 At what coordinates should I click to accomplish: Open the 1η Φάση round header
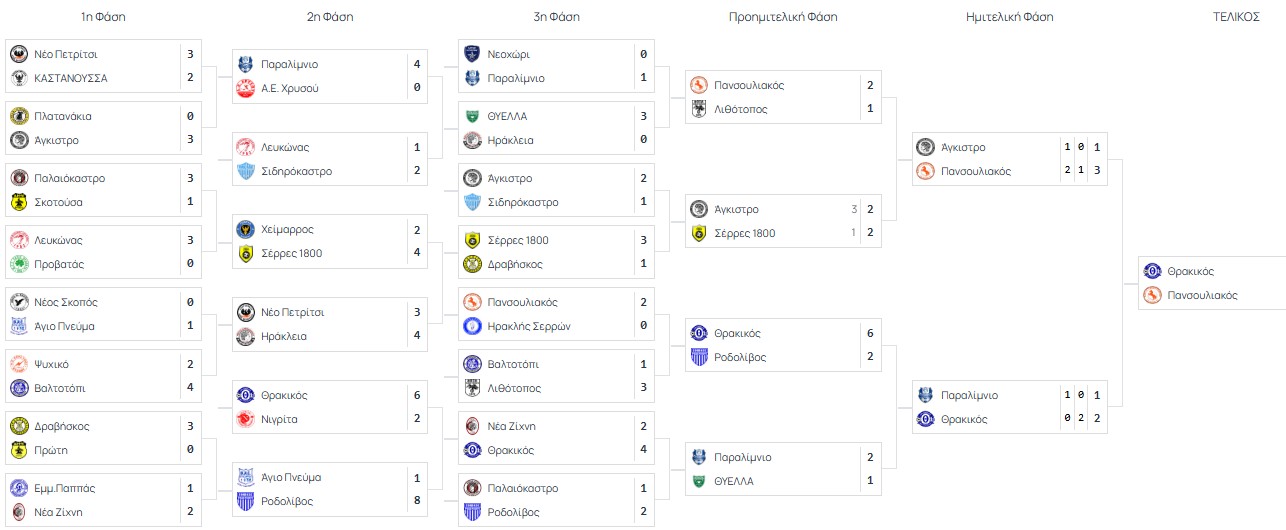click(103, 17)
